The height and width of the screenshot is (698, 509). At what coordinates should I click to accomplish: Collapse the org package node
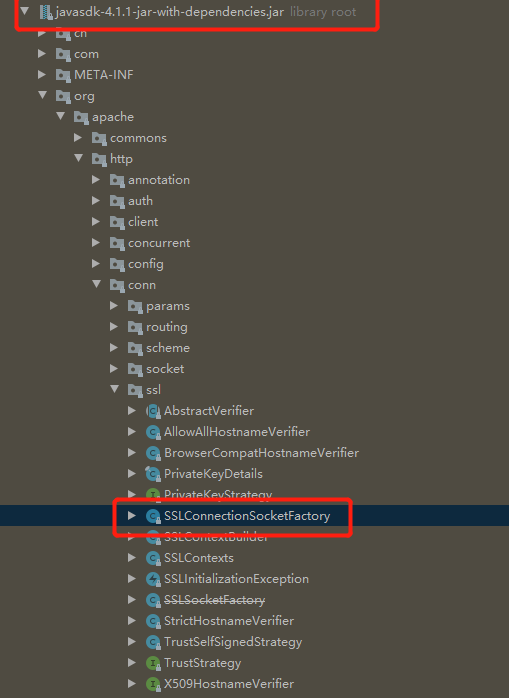(43, 95)
